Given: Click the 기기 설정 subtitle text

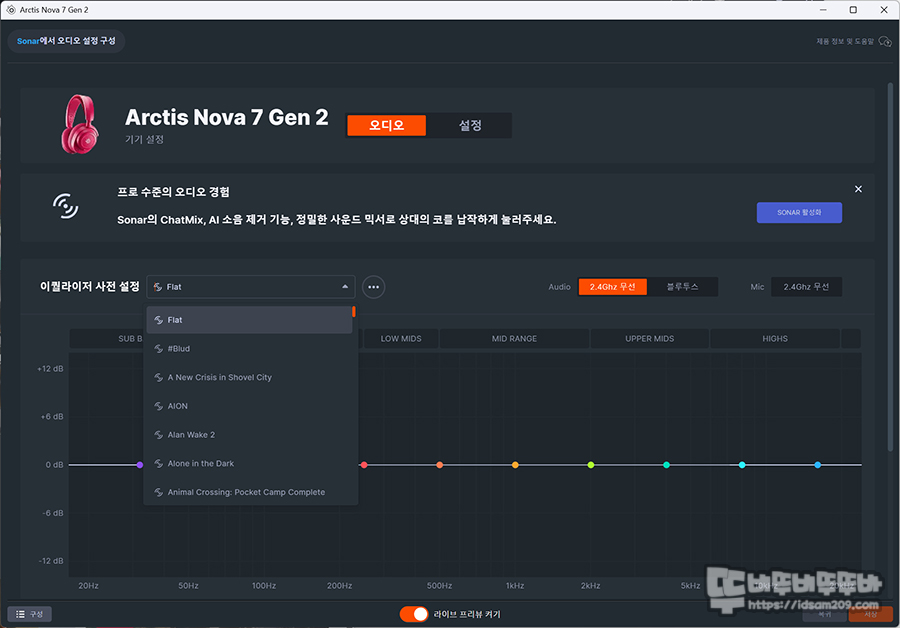Looking at the screenshot, I should click(145, 139).
